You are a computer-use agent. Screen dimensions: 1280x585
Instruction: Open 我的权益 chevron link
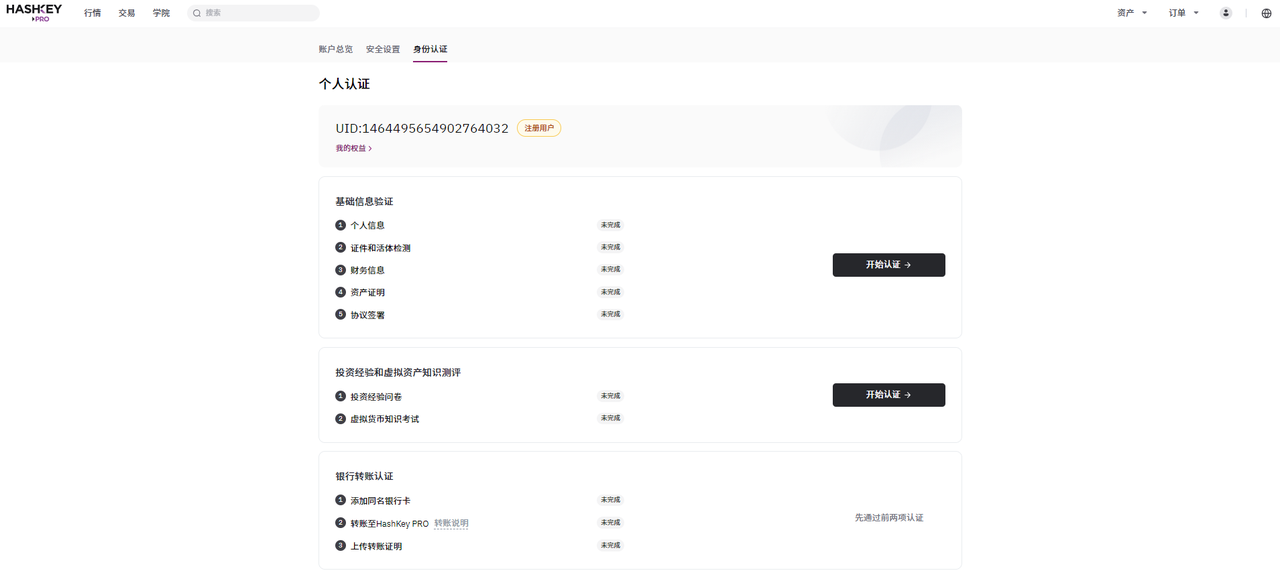pos(354,148)
